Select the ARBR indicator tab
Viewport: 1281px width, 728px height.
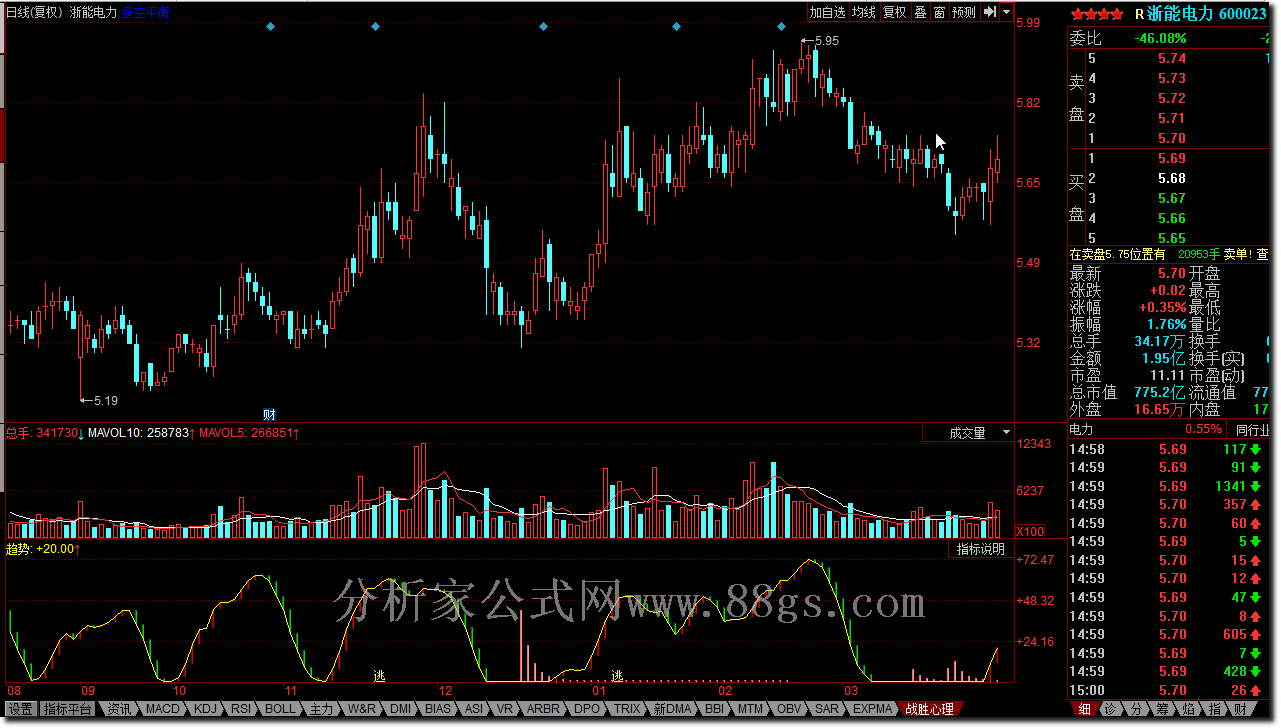tap(543, 709)
